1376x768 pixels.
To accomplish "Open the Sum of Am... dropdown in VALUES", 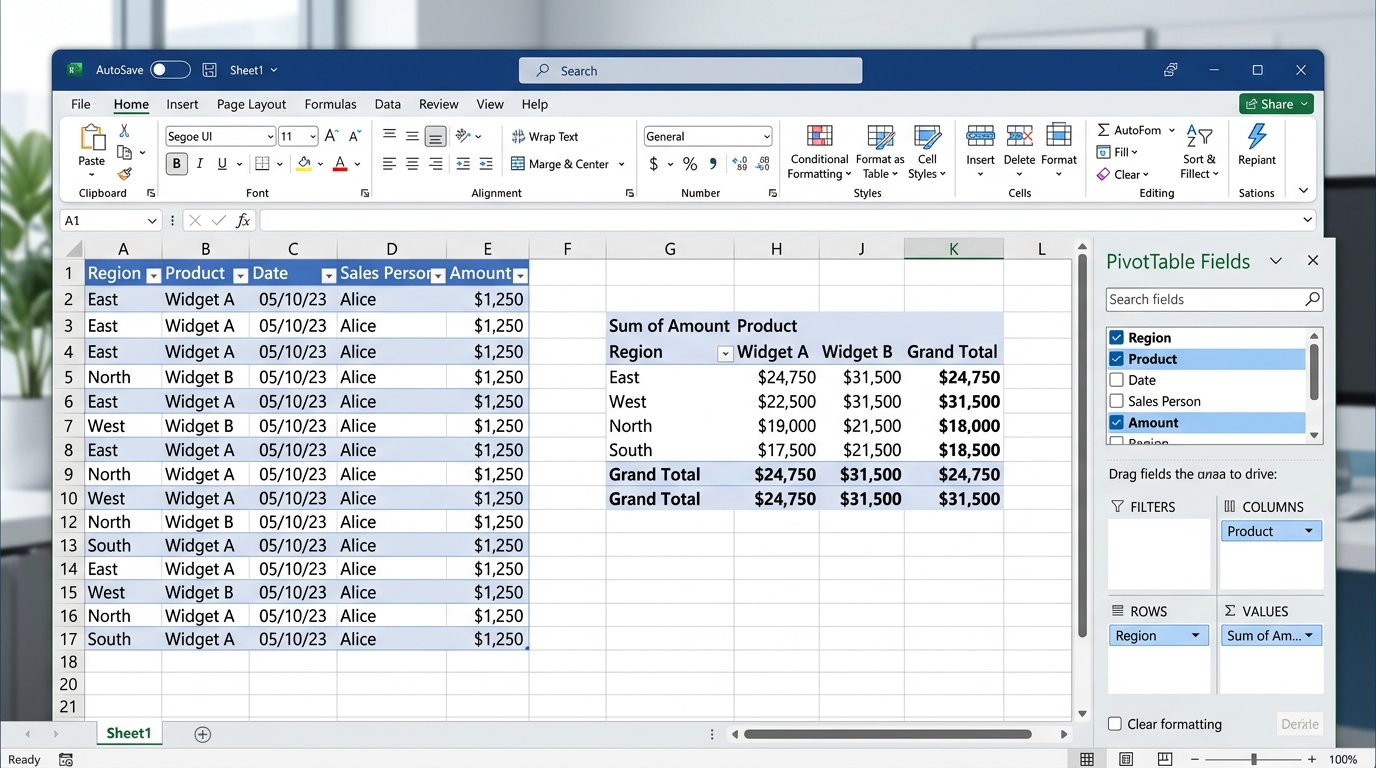I will point(1308,636).
